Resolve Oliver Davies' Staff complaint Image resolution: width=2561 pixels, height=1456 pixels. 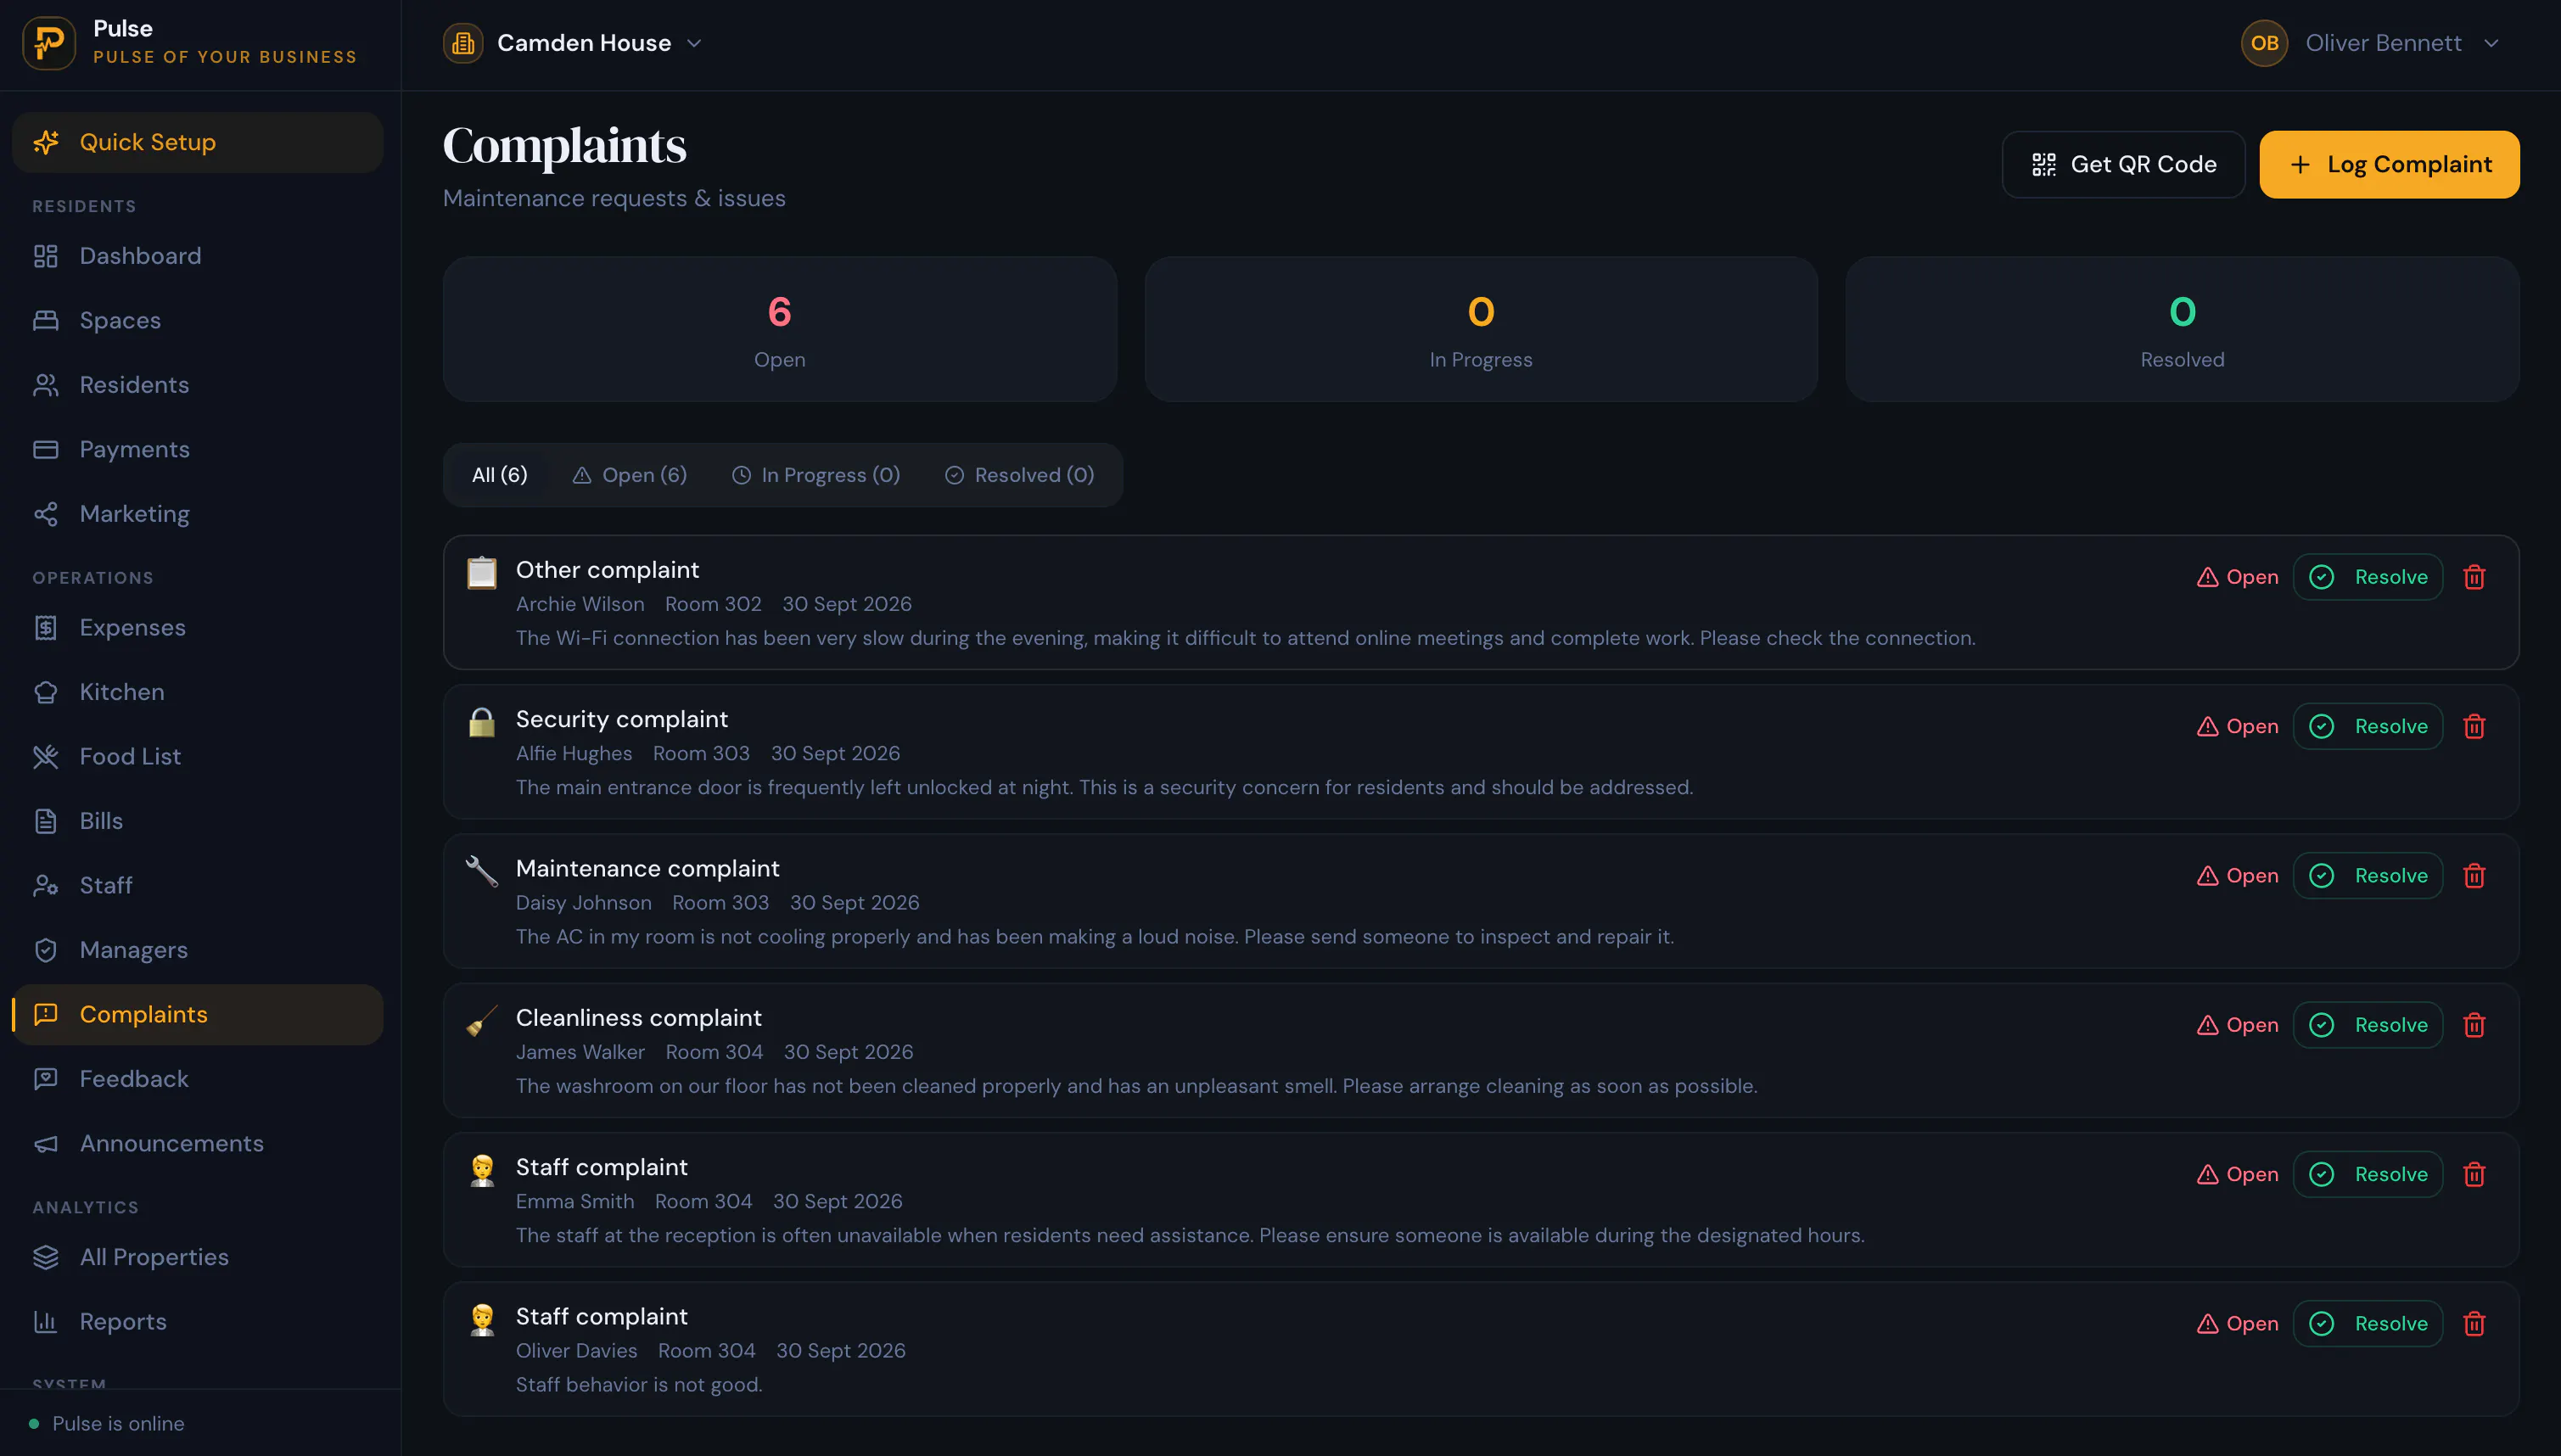point(2367,1323)
